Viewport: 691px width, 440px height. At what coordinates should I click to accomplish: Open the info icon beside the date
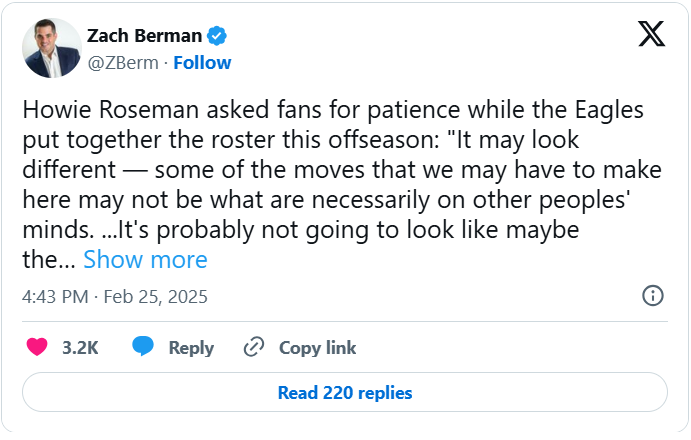(x=652, y=296)
